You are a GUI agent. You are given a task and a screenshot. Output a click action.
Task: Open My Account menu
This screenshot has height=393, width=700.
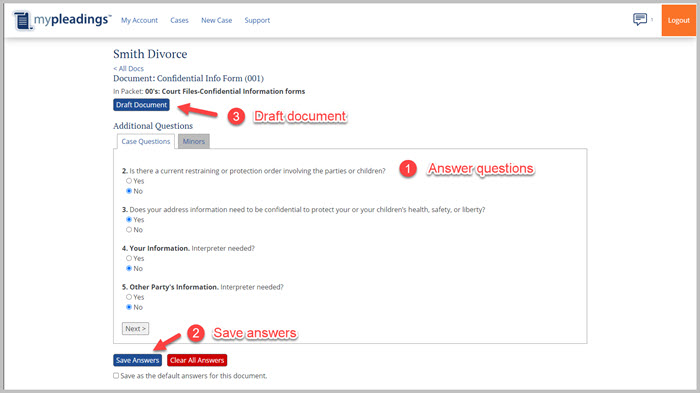pyautogui.click(x=139, y=20)
